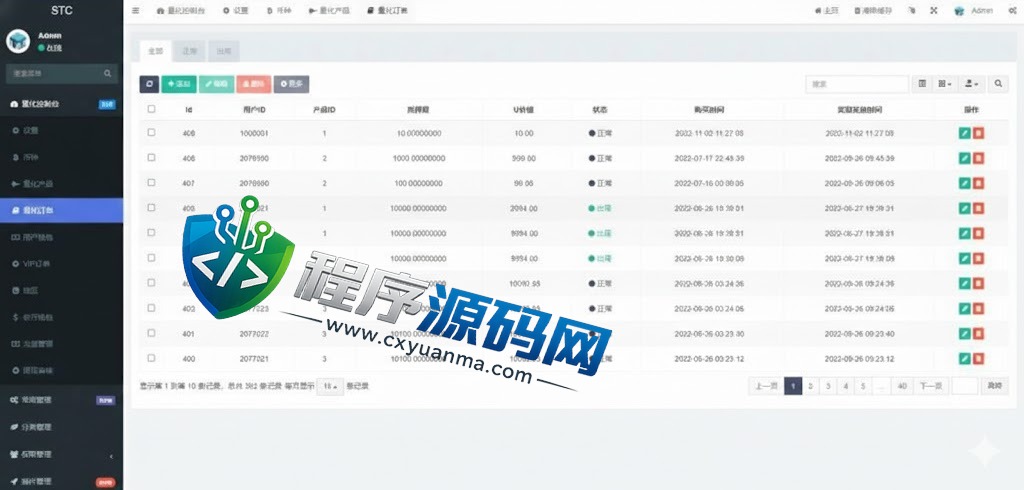This screenshot has height=490, width=1024.
Task: Open 用户钱包 in the sidebar
Action: click(61, 237)
